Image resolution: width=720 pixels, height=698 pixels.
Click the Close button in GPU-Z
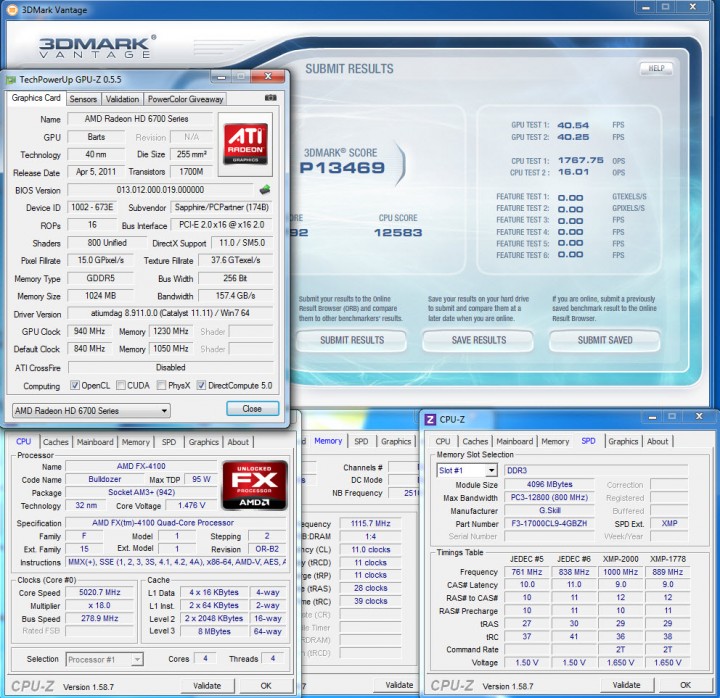[252, 409]
